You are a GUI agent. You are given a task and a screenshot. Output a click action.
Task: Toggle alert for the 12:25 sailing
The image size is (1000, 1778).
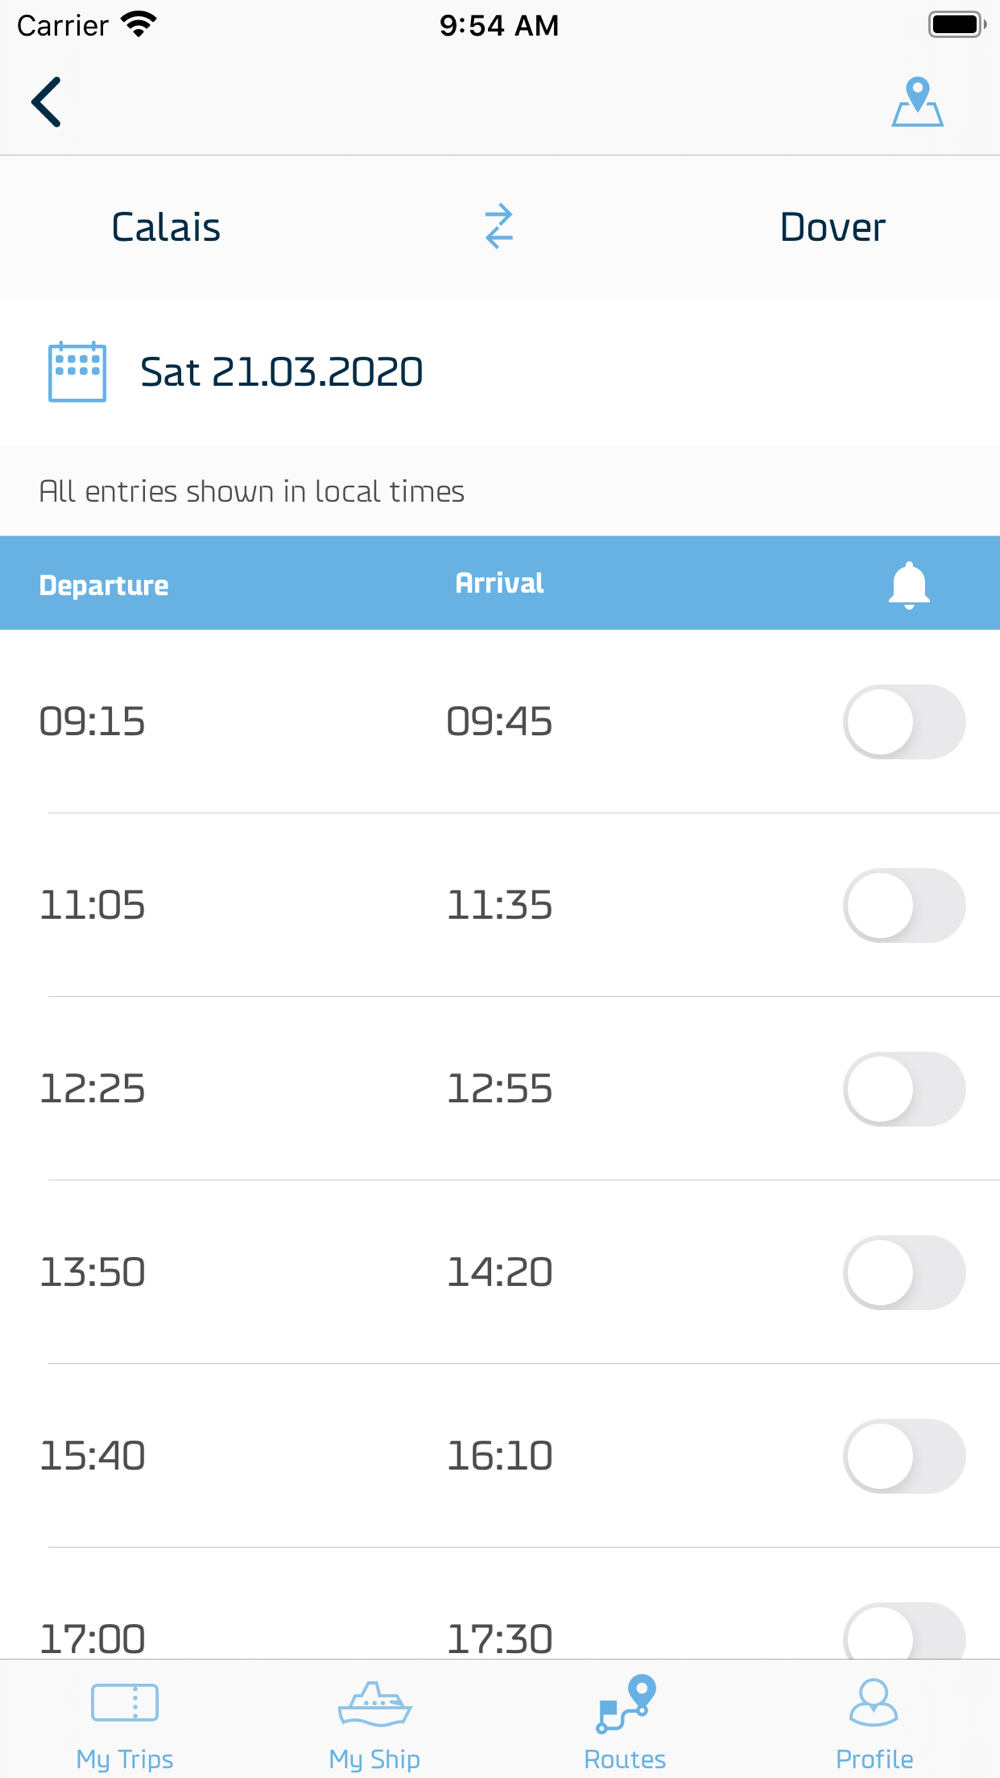(x=904, y=1089)
